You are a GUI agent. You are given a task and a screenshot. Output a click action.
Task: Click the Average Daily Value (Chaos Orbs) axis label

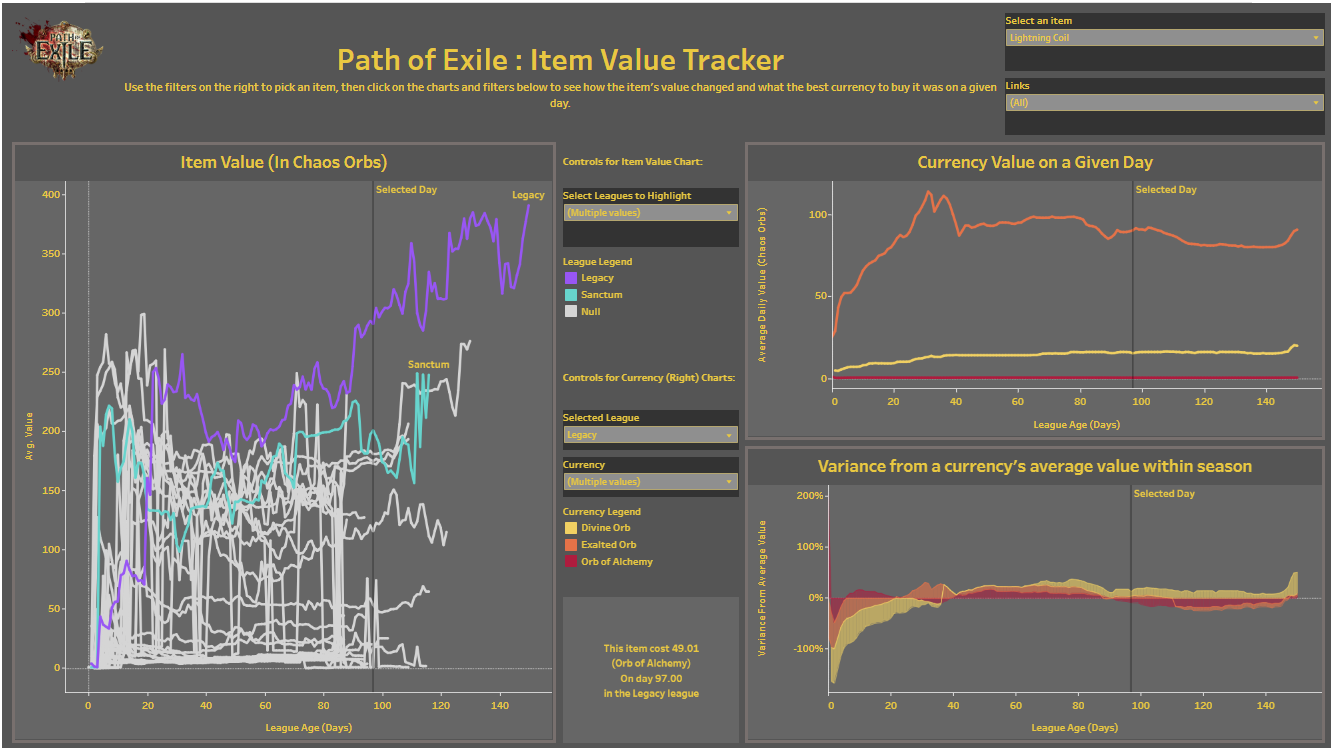pyautogui.click(x=763, y=284)
